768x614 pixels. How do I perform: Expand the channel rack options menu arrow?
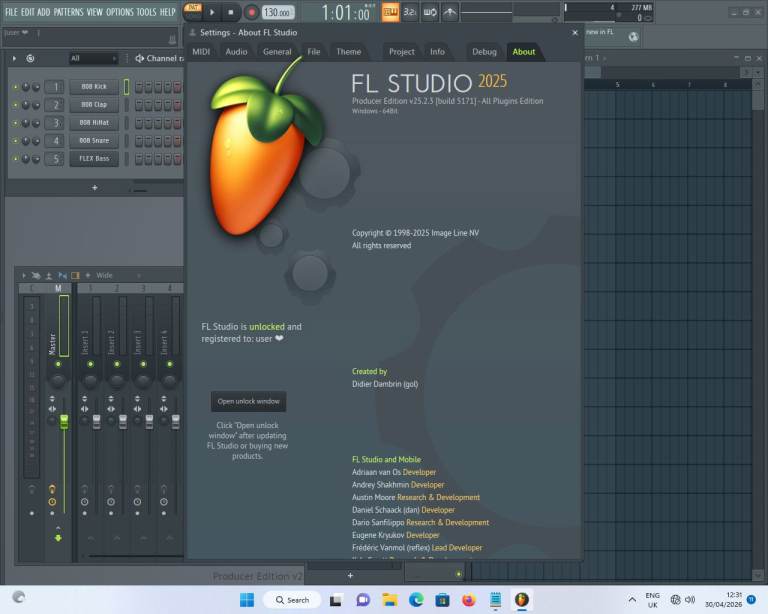tap(14, 59)
